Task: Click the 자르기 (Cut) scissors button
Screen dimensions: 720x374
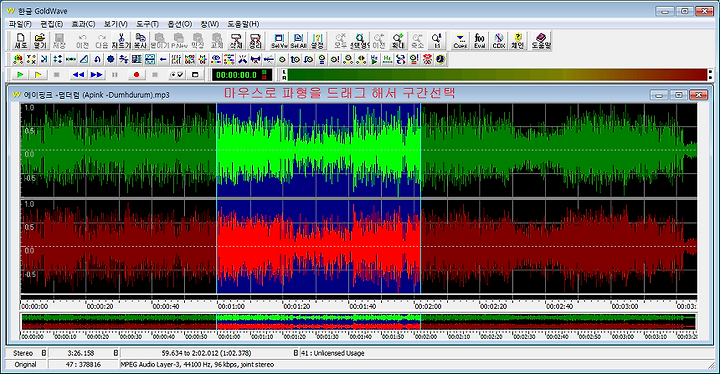Action: coord(121,41)
